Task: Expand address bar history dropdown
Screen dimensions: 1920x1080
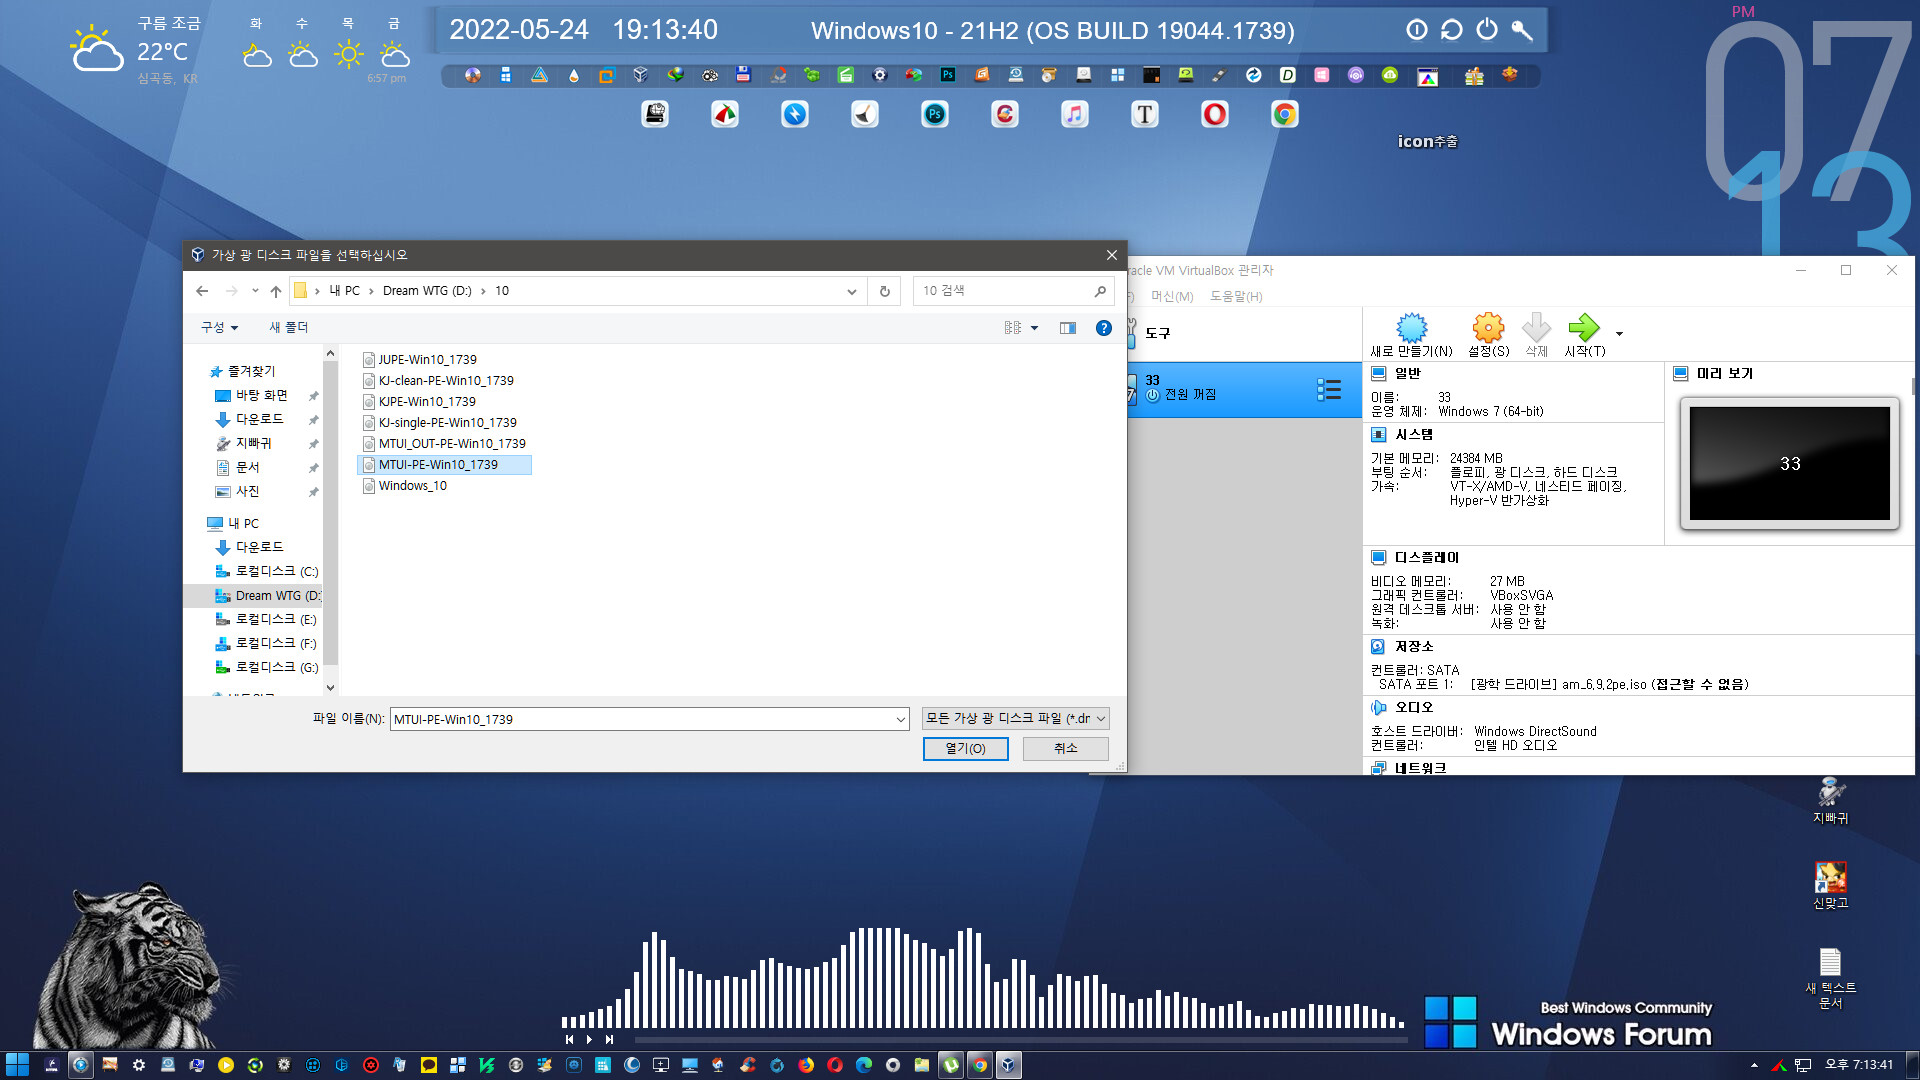Action: pyautogui.click(x=851, y=291)
